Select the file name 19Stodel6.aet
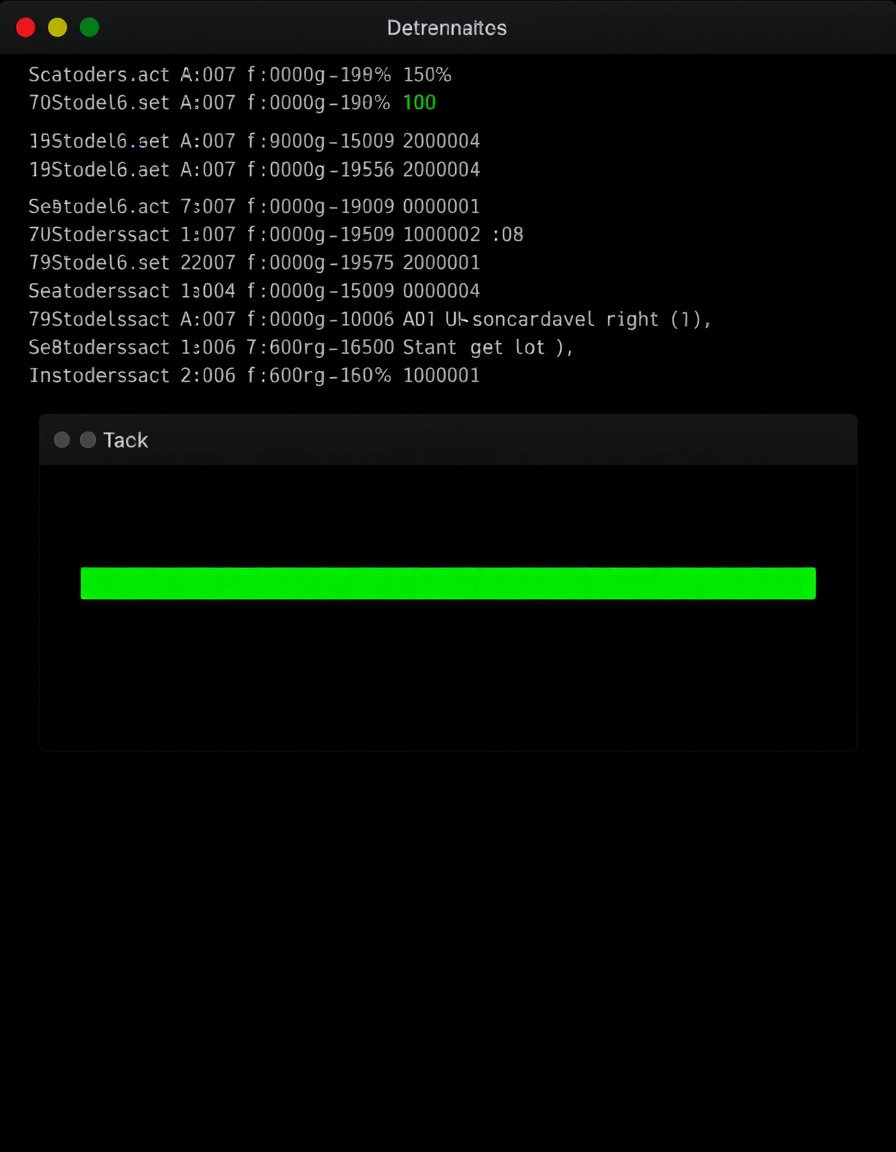 tap(99, 170)
